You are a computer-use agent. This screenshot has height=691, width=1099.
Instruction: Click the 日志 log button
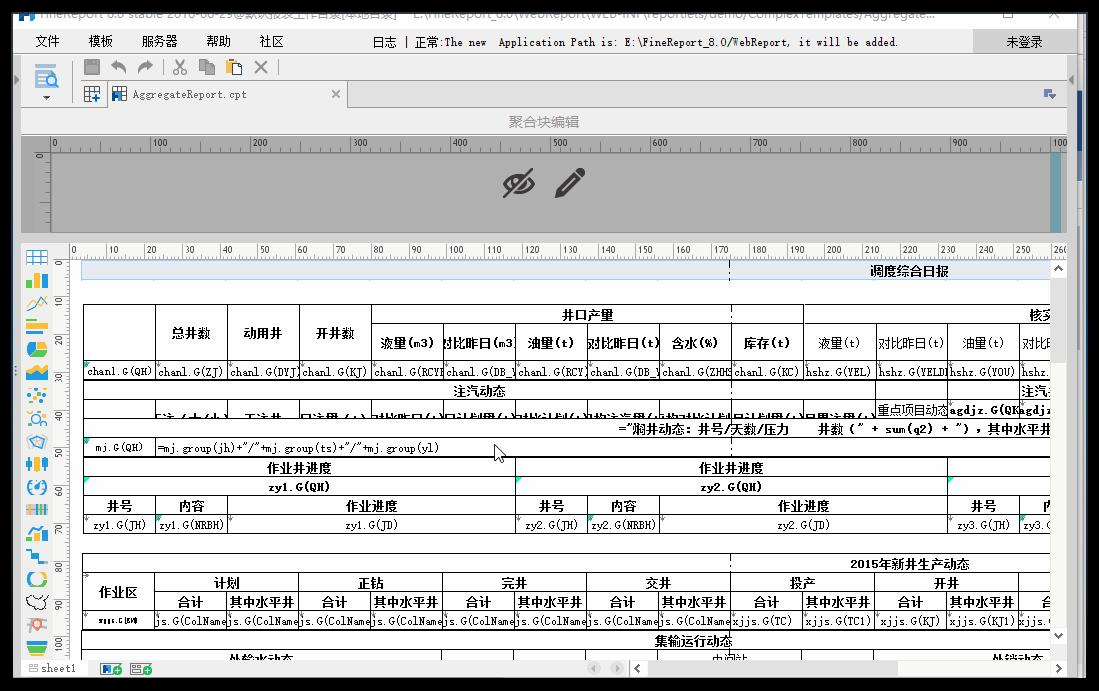point(384,42)
